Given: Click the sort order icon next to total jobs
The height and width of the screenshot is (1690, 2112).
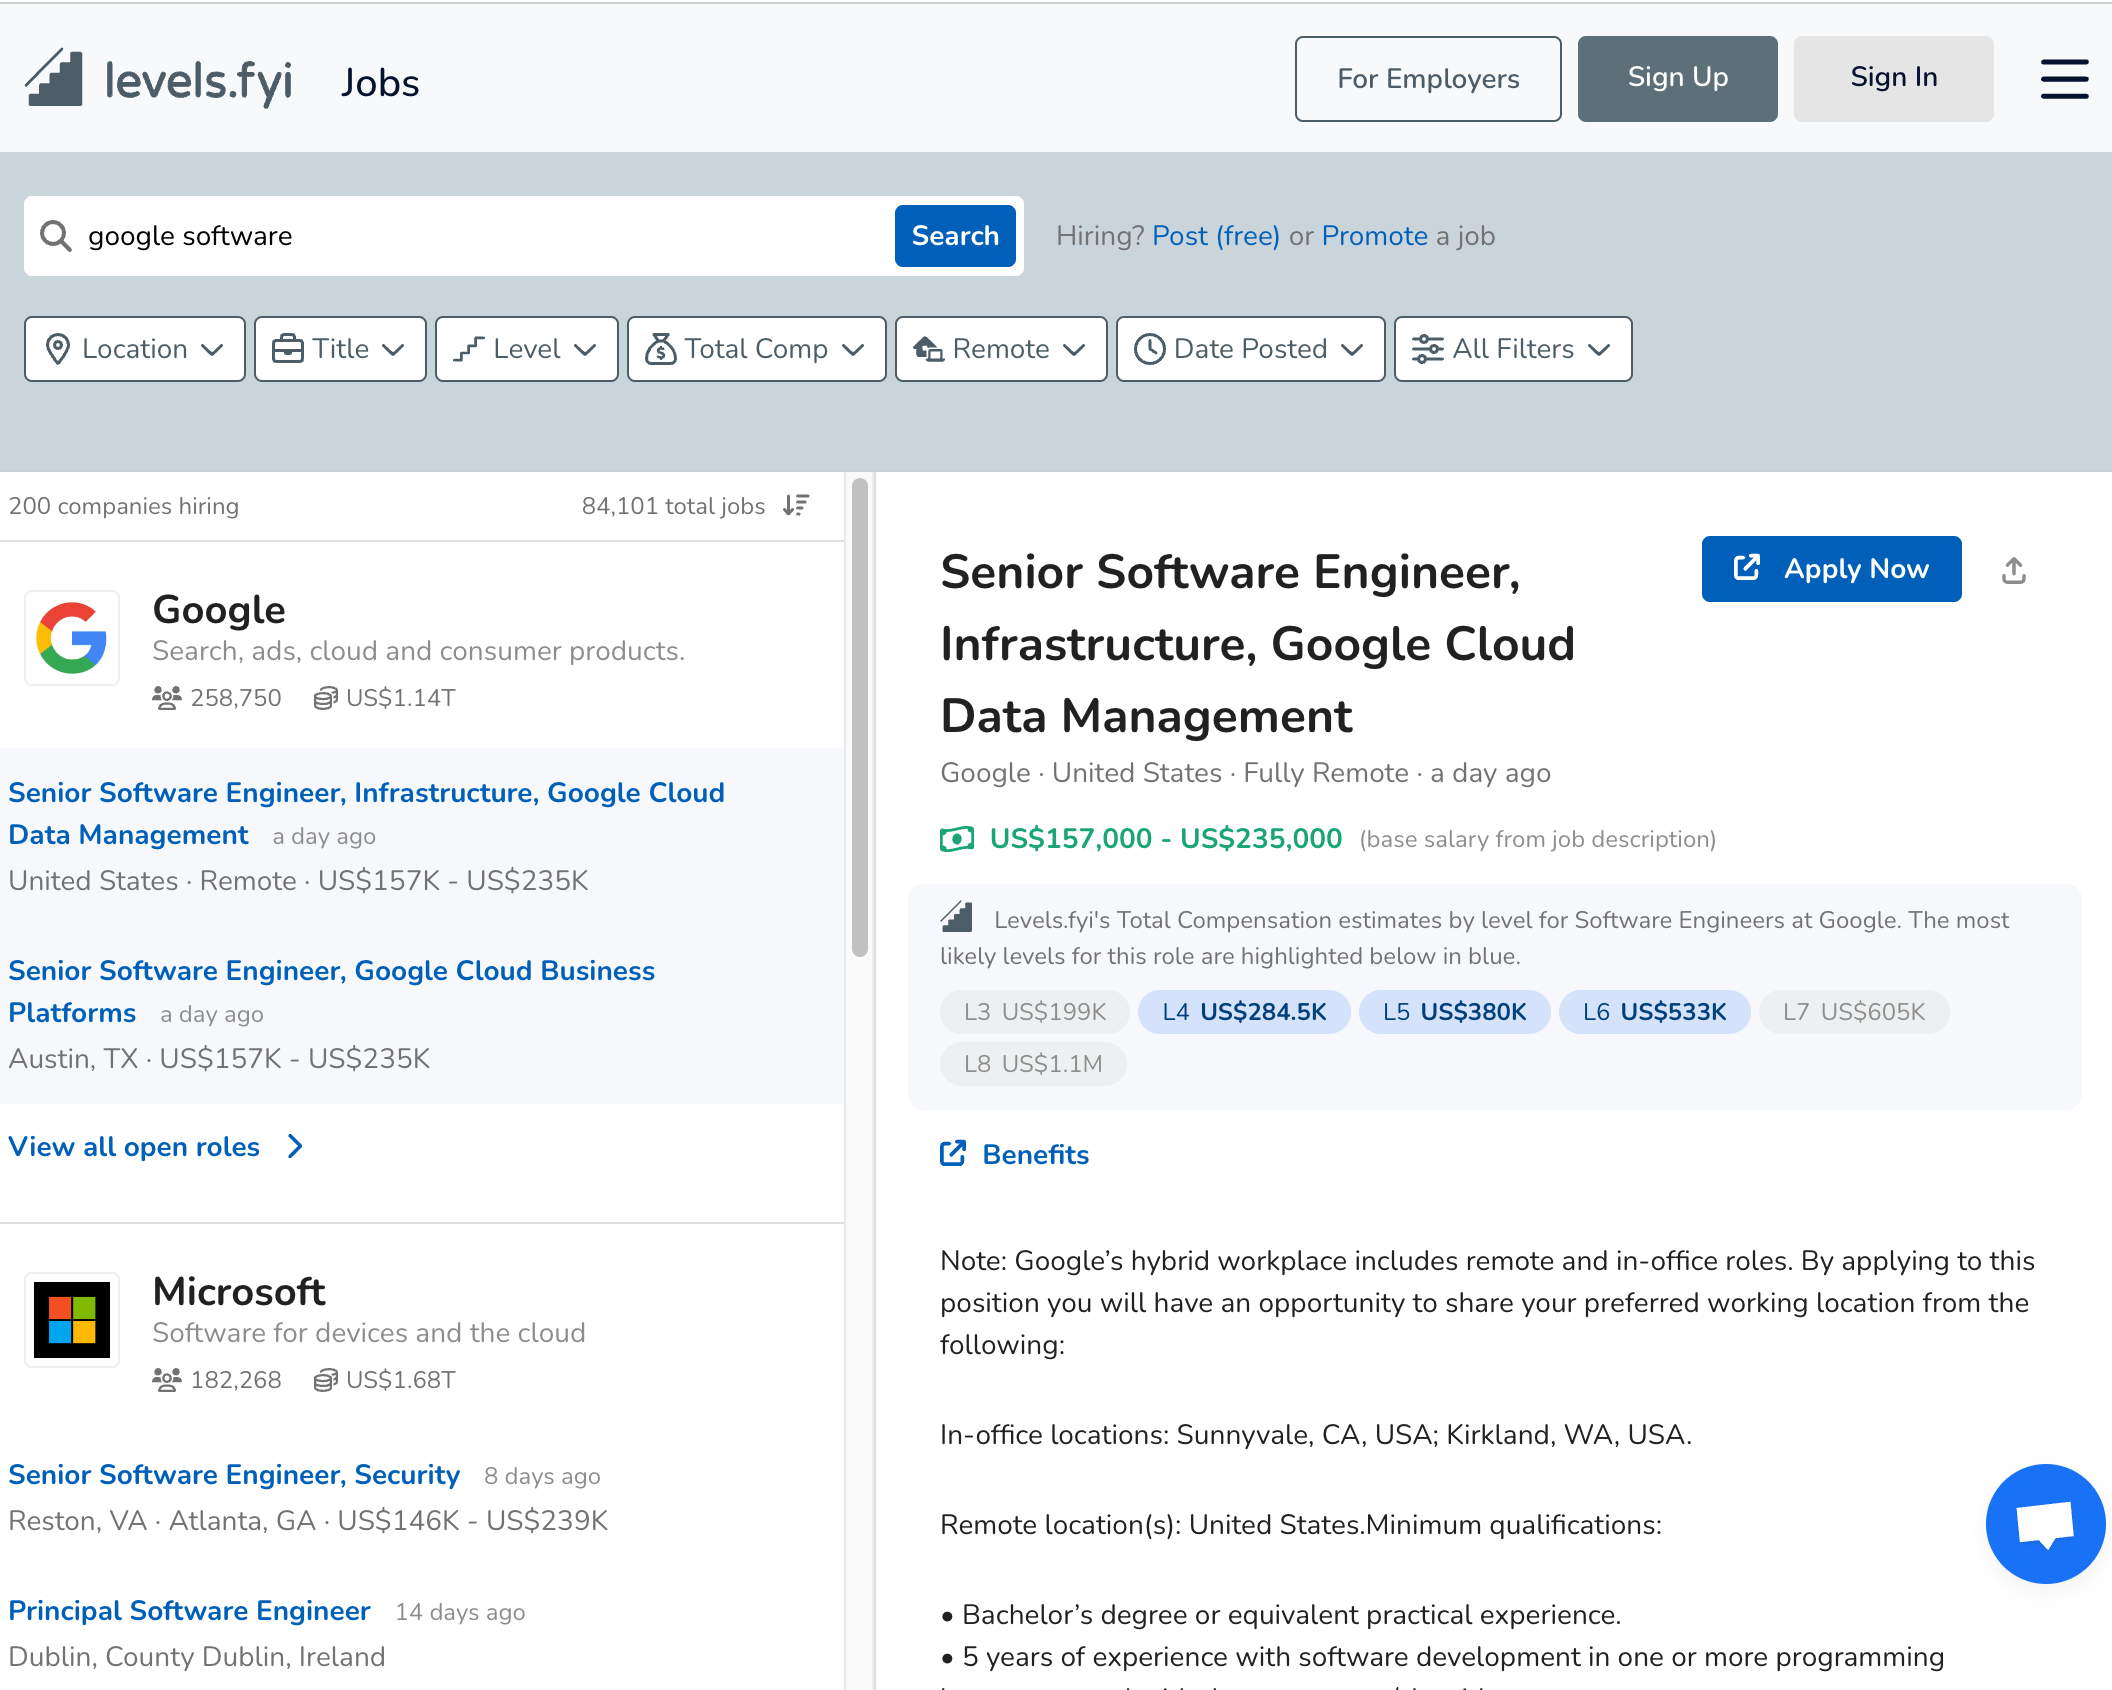Looking at the screenshot, I should click(796, 506).
